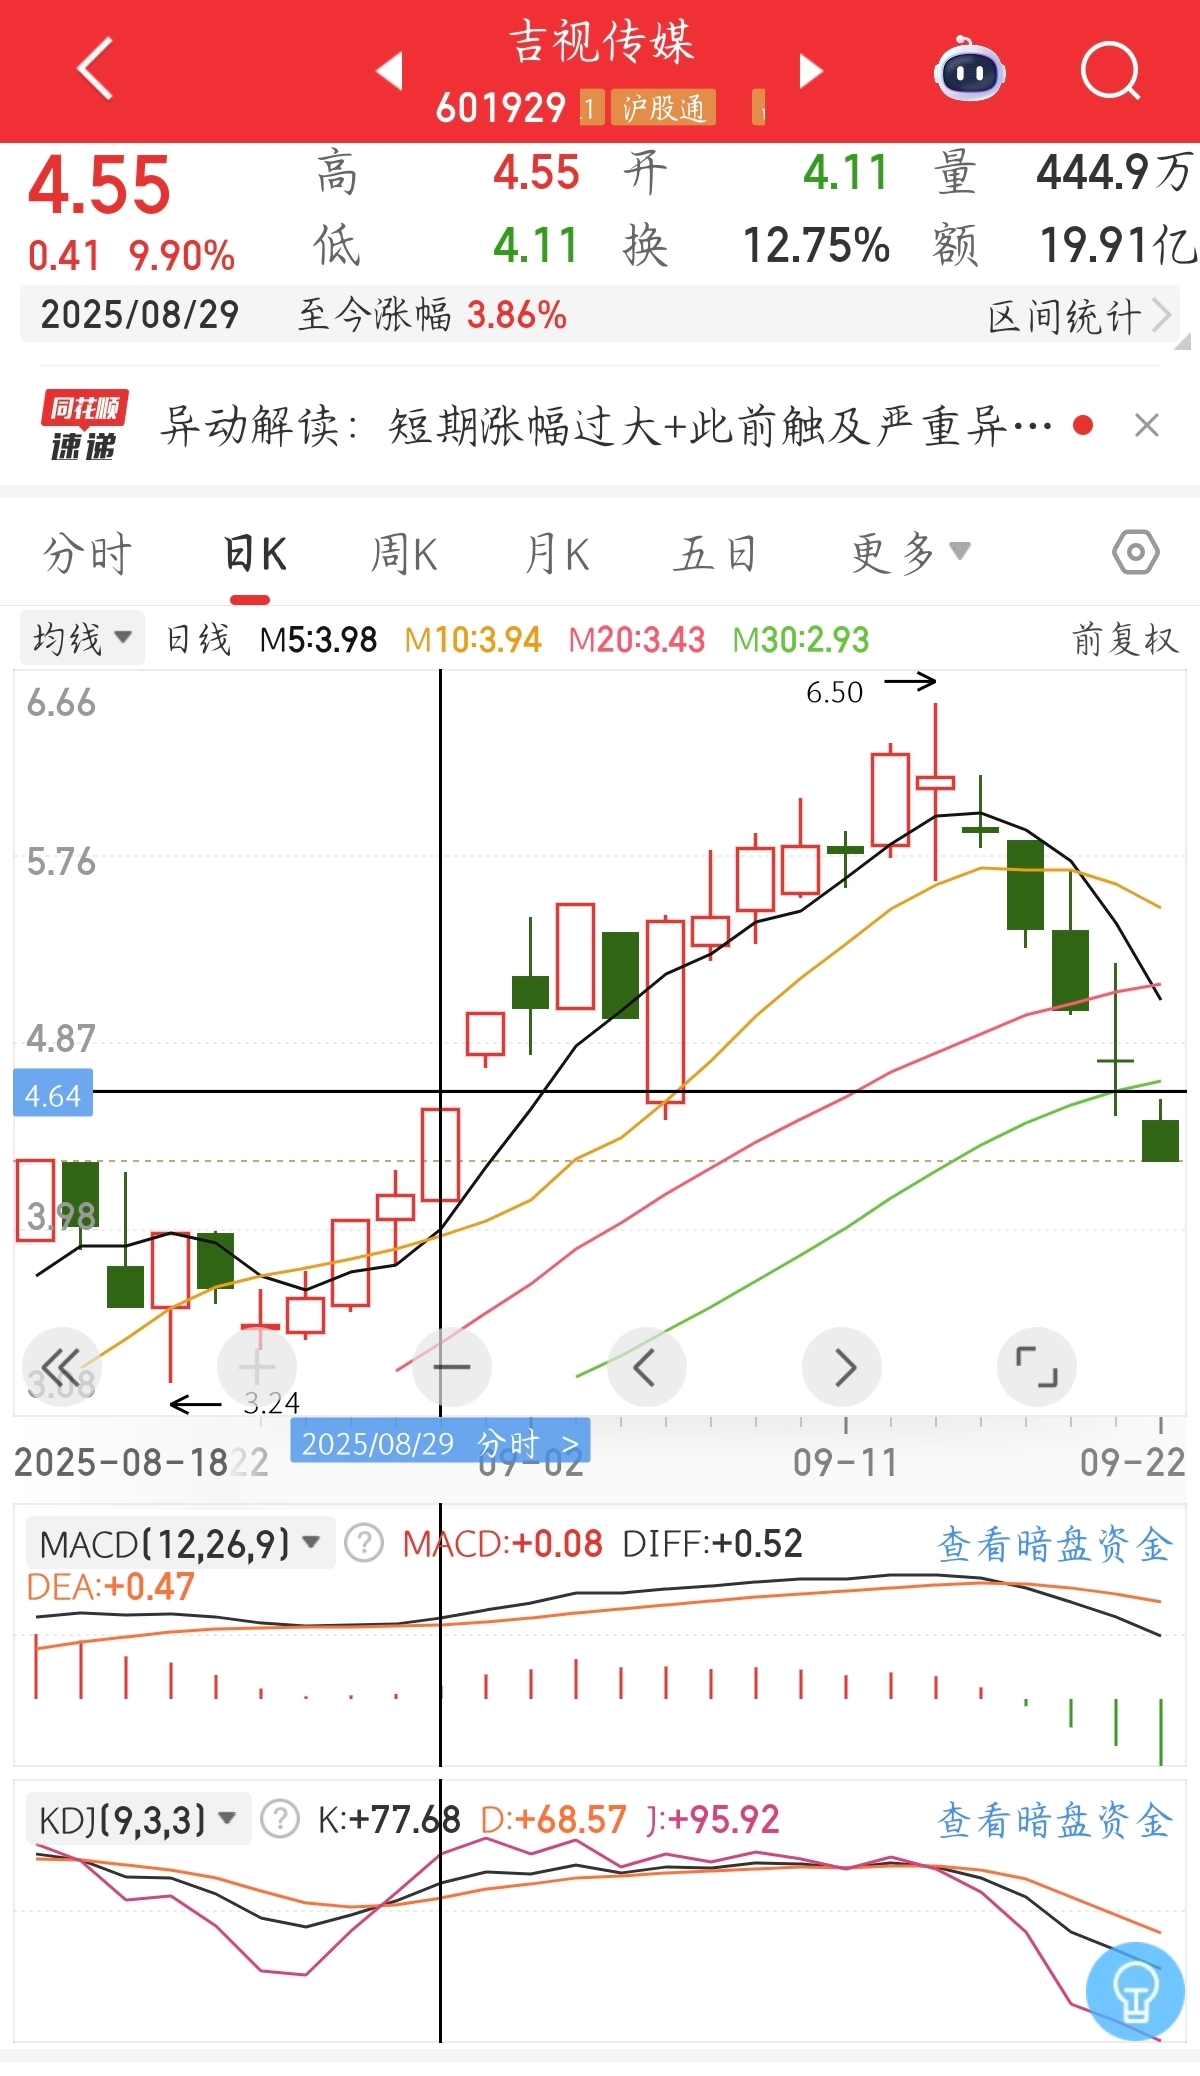This screenshot has width=1200, height=2076.
Task: Switch to 五日 tab
Action: tap(714, 553)
